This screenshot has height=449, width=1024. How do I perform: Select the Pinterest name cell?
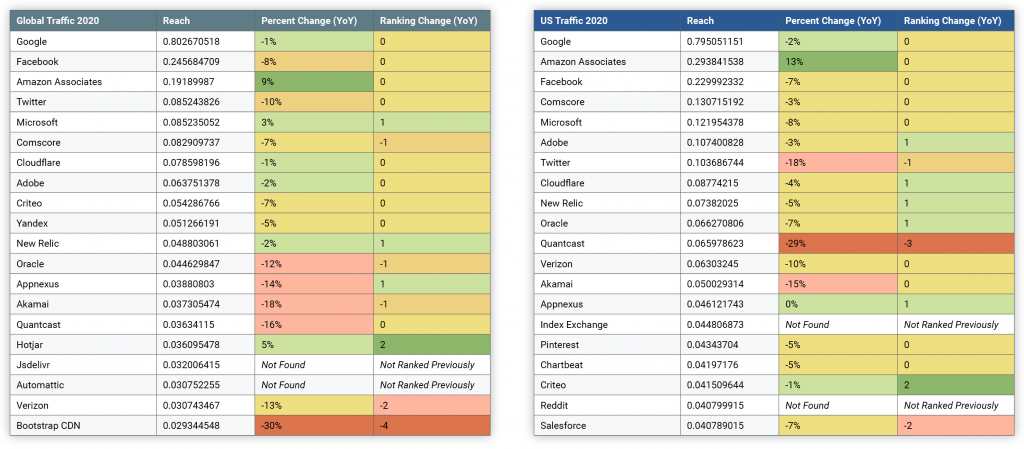click(607, 345)
